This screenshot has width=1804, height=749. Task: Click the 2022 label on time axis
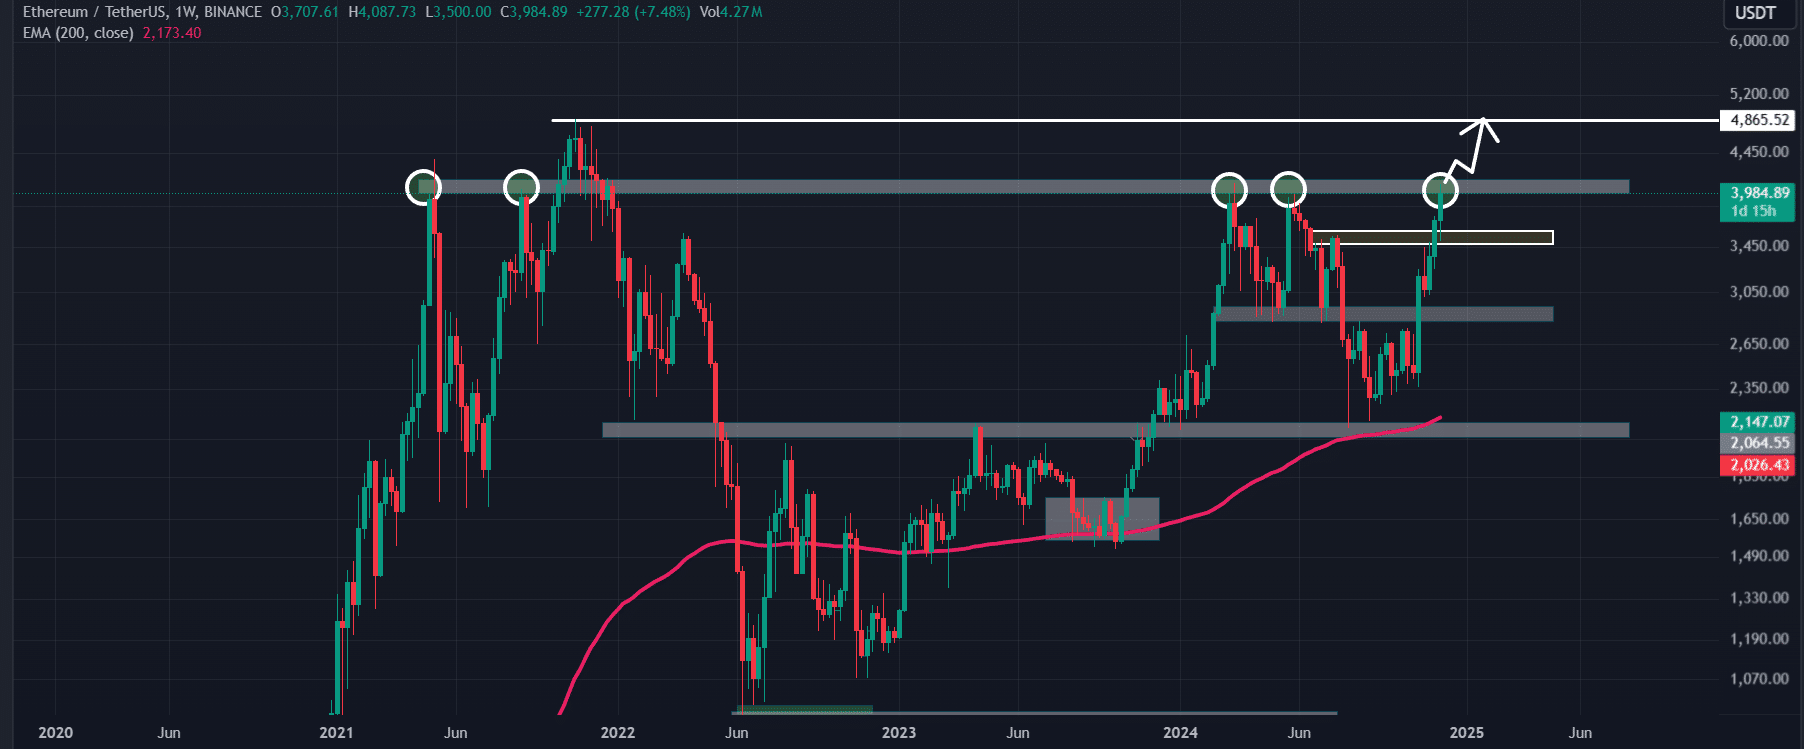pos(618,733)
